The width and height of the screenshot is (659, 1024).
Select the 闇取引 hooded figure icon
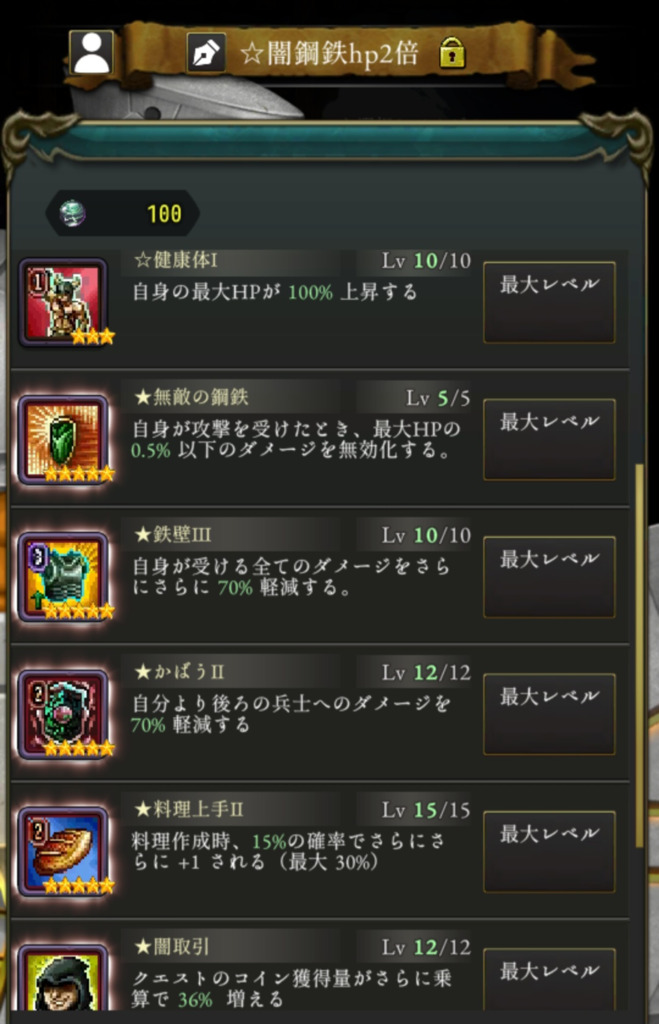point(64,978)
